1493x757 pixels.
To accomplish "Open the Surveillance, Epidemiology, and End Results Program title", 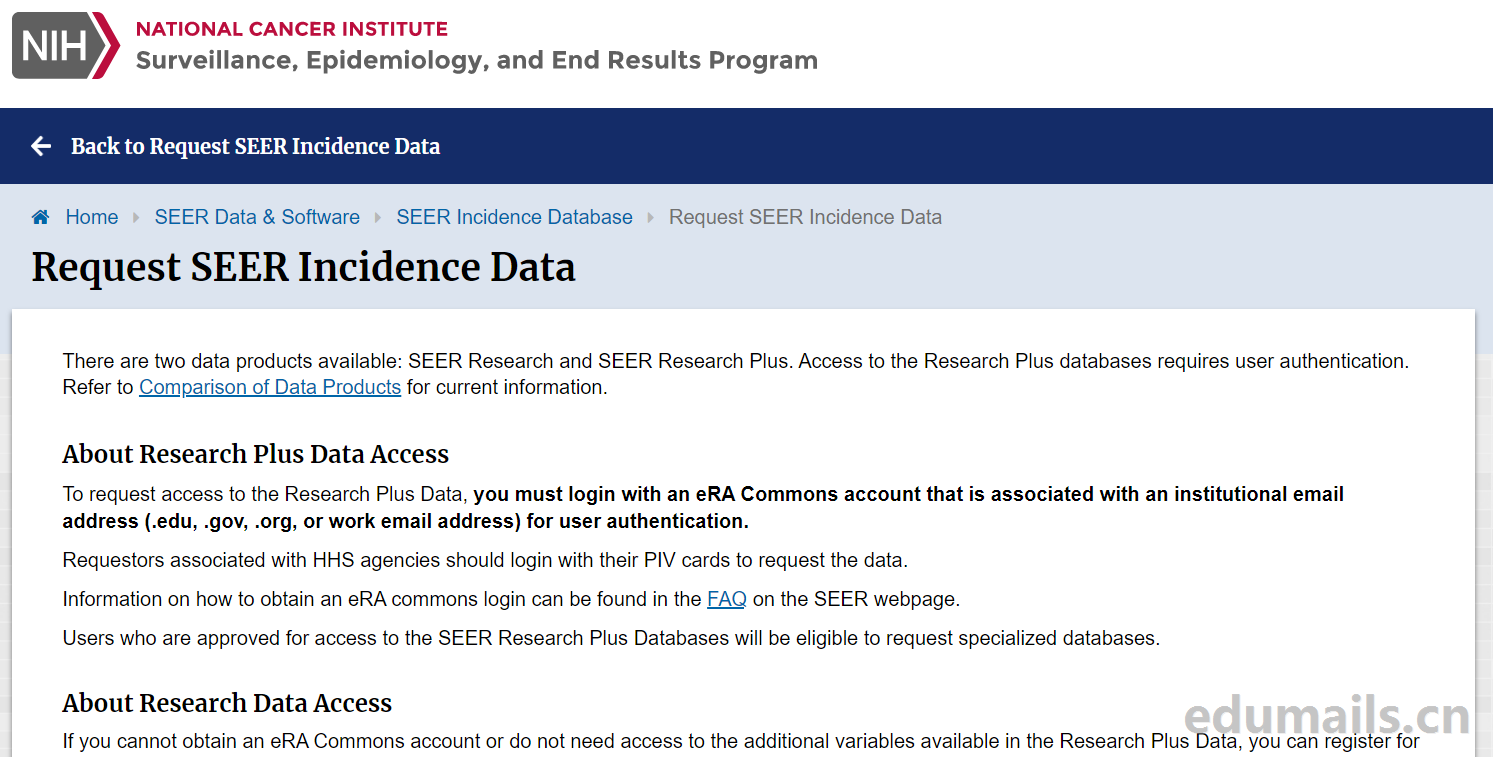I will tap(476, 60).
